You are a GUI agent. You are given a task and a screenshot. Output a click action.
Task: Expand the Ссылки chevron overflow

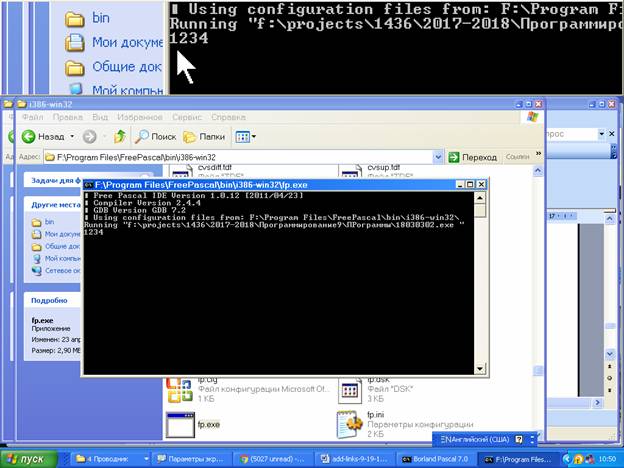[538, 153]
